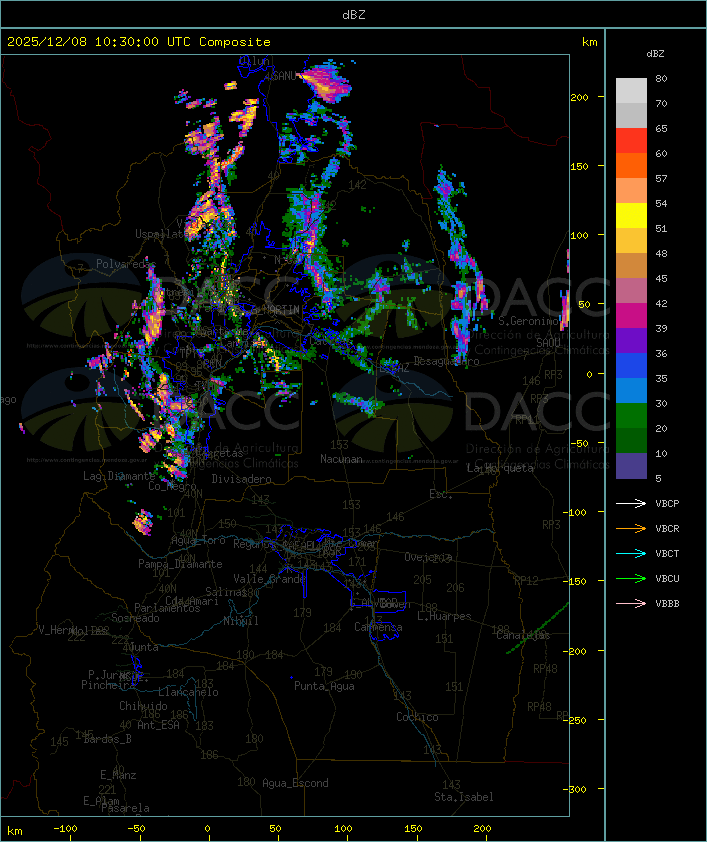707x842 pixels.
Task: Click the 'Chihuido' place label
Action: (143, 706)
